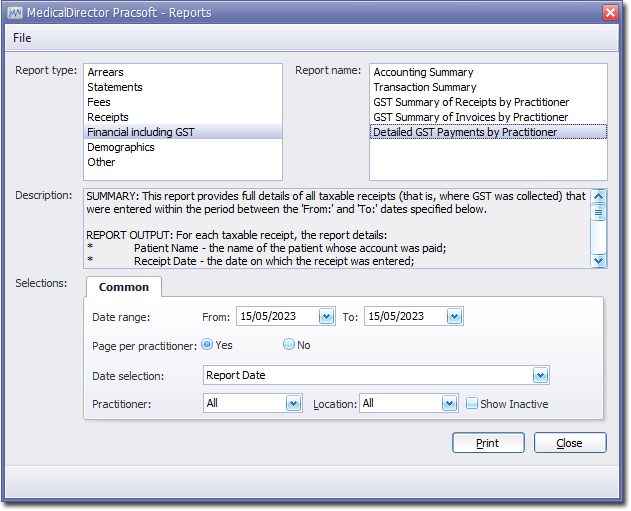The width and height of the screenshot is (631, 511).
Task: Select No for Page per practitioner
Action: pos(289,344)
